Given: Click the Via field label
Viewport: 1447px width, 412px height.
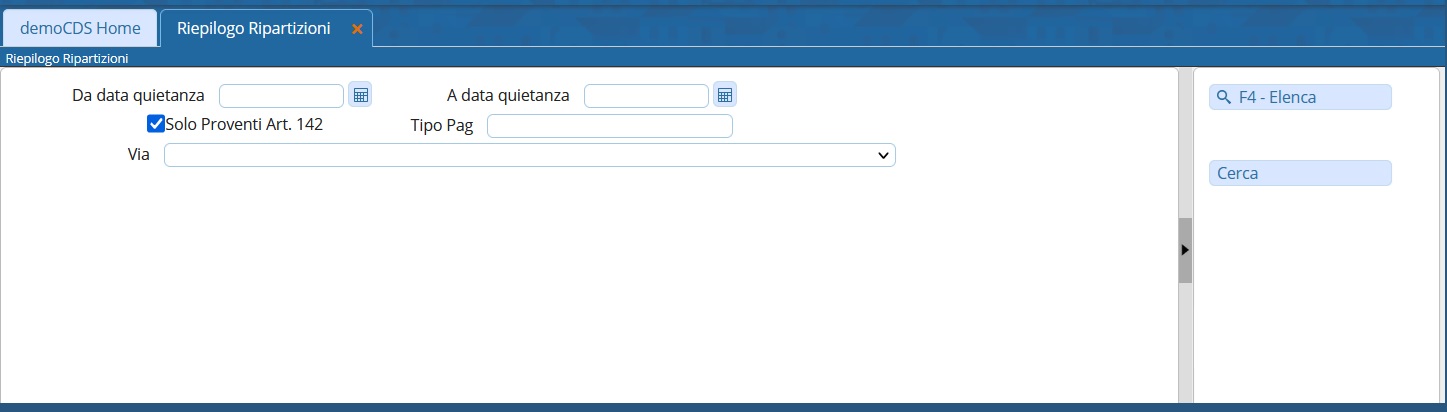Looking at the screenshot, I should coord(139,155).
